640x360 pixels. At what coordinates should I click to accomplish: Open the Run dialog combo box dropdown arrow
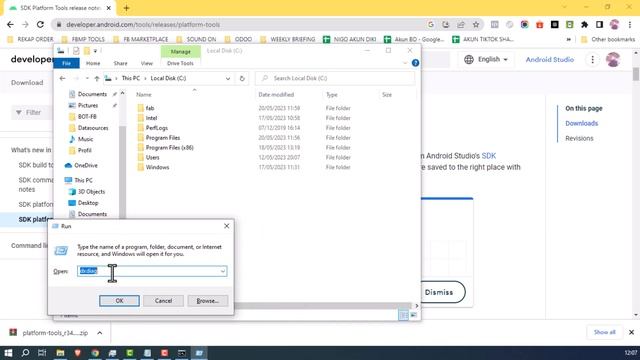click(x=222, y=271)
